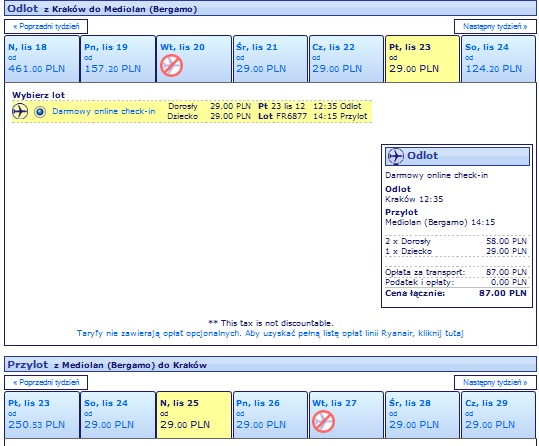Click the '** This tax is not discountable.' note
The width and height of the screenshot is (539, 446).
(x=271, y=323)
